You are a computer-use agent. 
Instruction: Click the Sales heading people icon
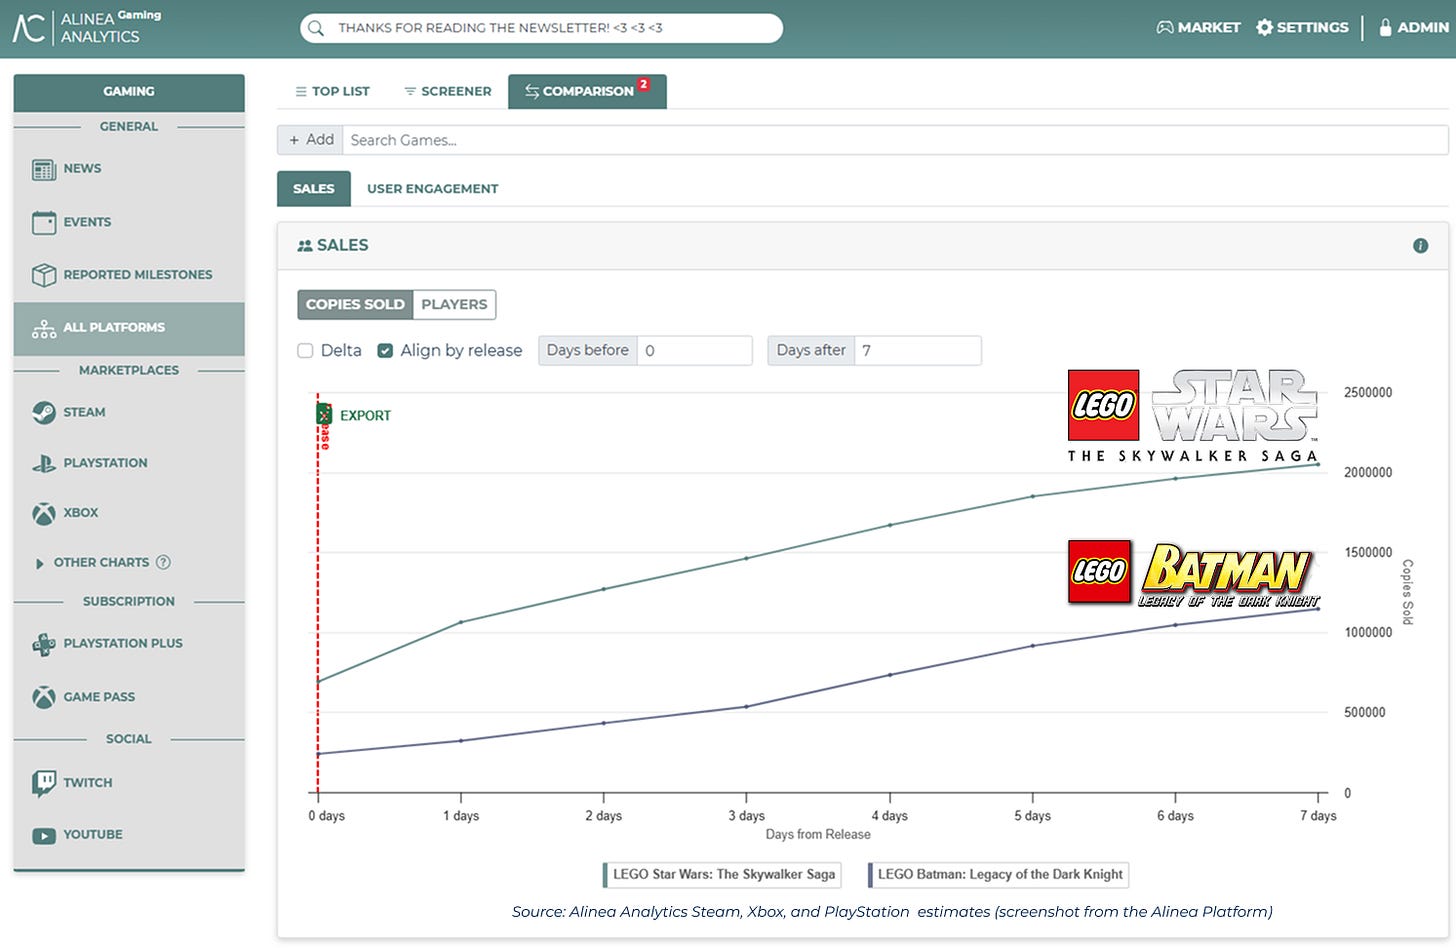click(305, 246)
